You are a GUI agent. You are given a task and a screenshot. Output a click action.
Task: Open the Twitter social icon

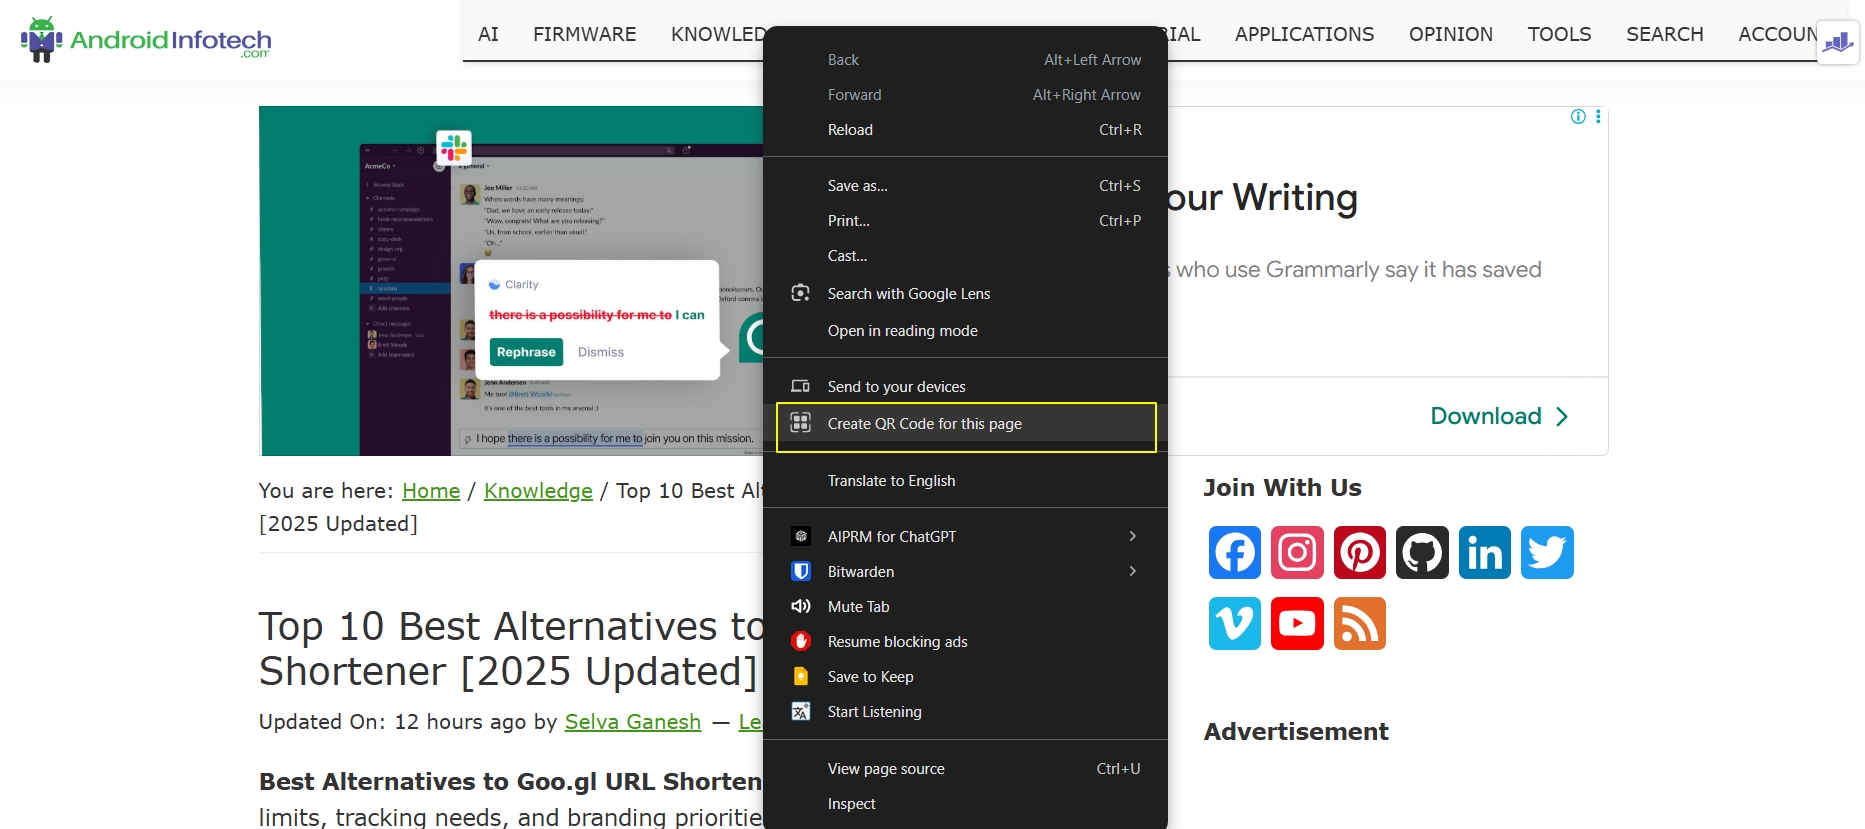tap(1547, 552)
